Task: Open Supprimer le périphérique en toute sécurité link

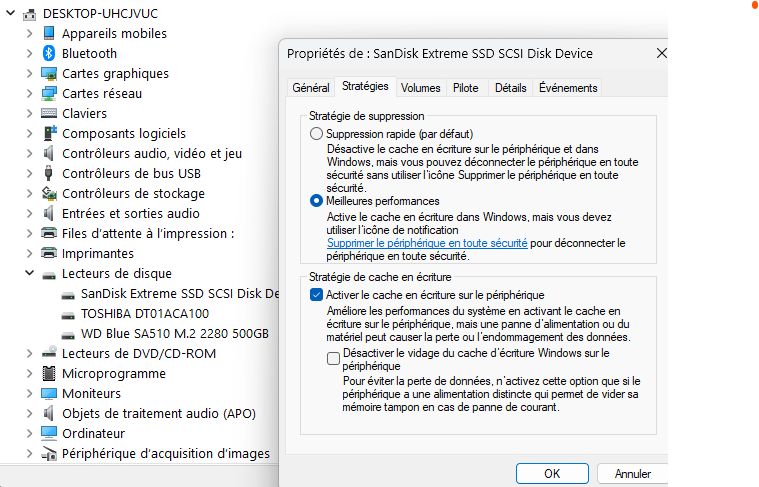Action: [x=427, y=243]
